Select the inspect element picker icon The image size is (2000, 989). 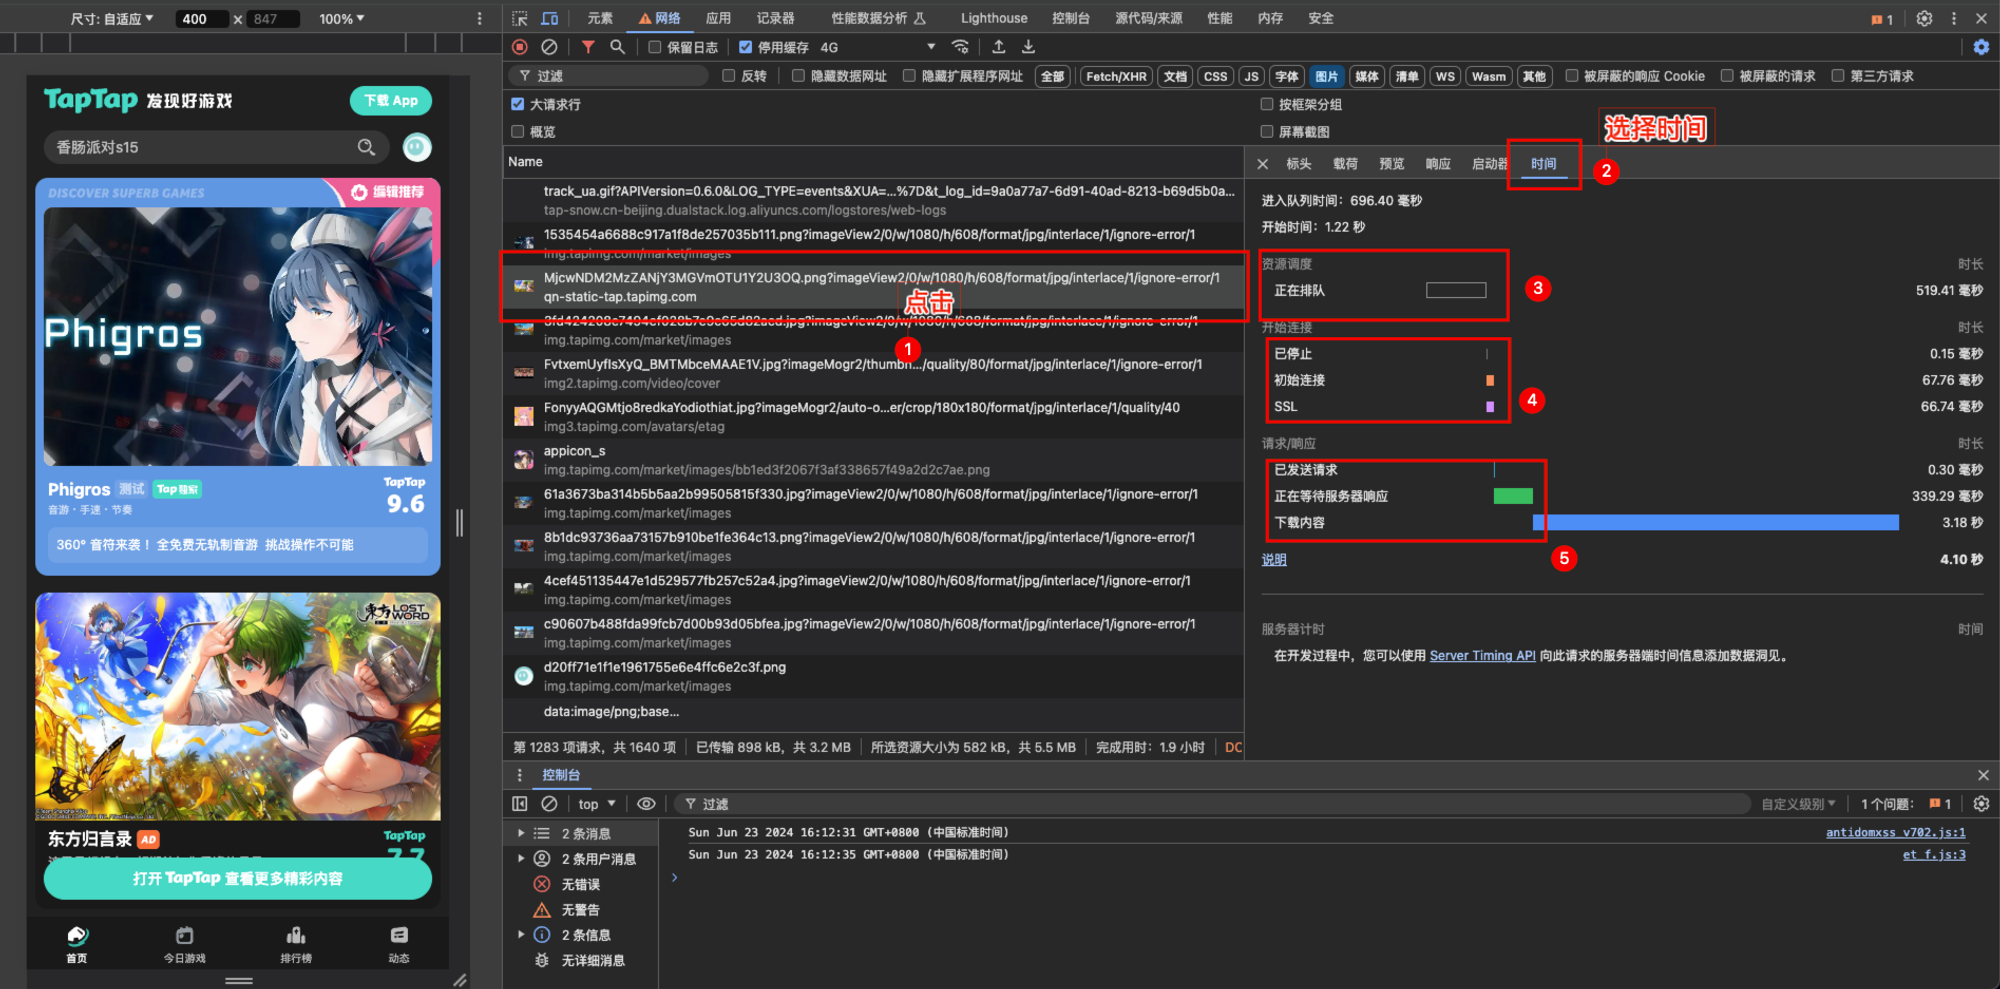[x=520, y=18]
